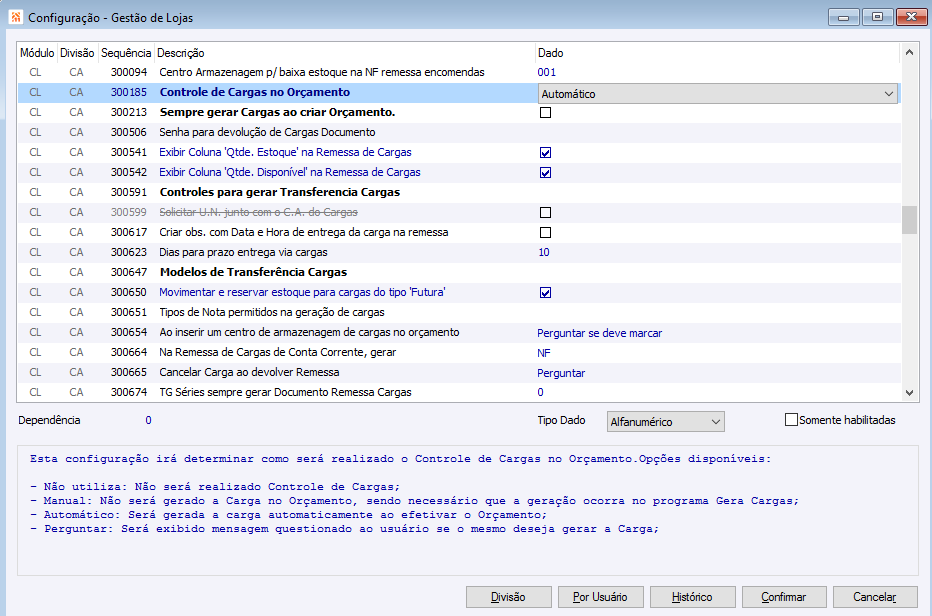932x616 pixels.
Task: Click sequence number '300647'
Action: click(128, 272)
